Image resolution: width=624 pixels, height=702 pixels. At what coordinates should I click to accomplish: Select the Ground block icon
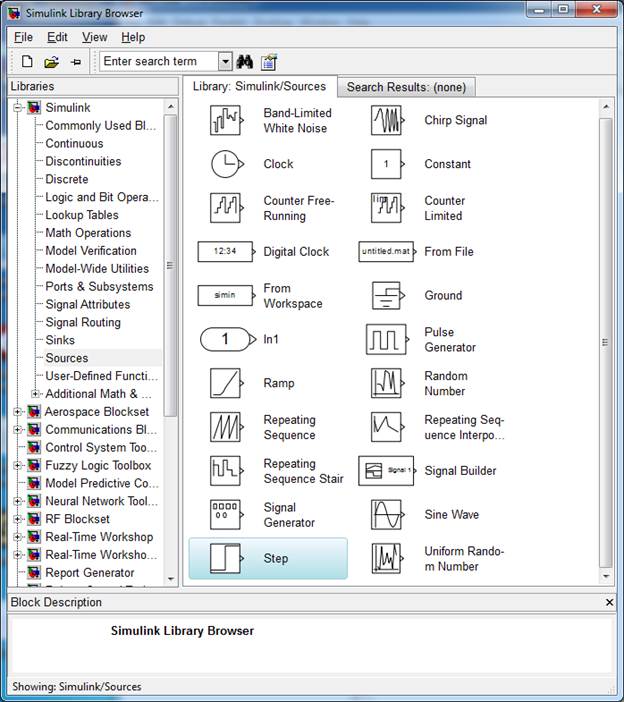[x=389, y=295]
